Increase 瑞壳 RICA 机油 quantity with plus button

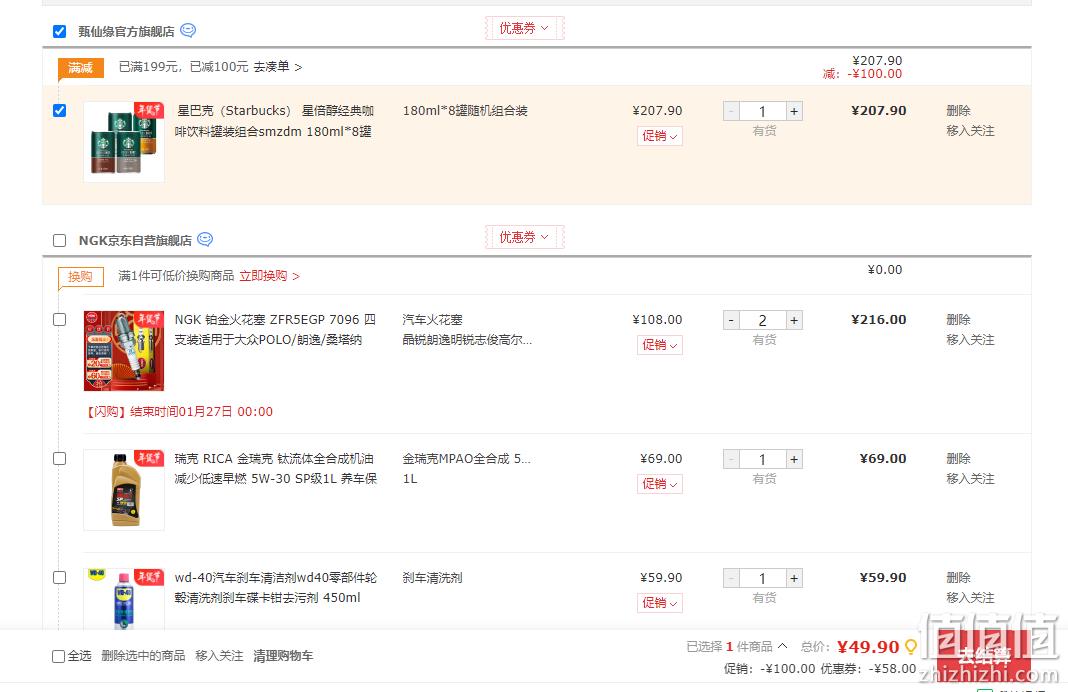[x=794, y=459]
